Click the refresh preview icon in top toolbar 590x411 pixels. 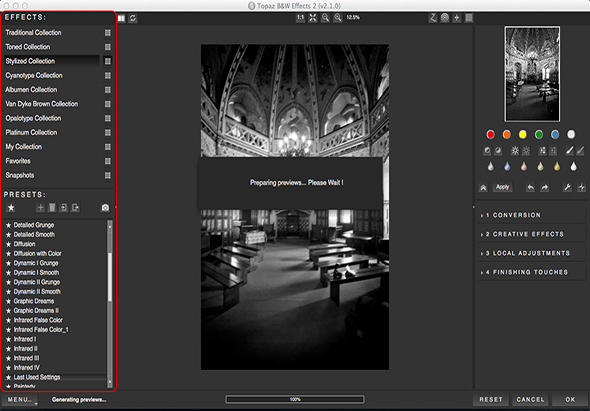pos(133,18)
